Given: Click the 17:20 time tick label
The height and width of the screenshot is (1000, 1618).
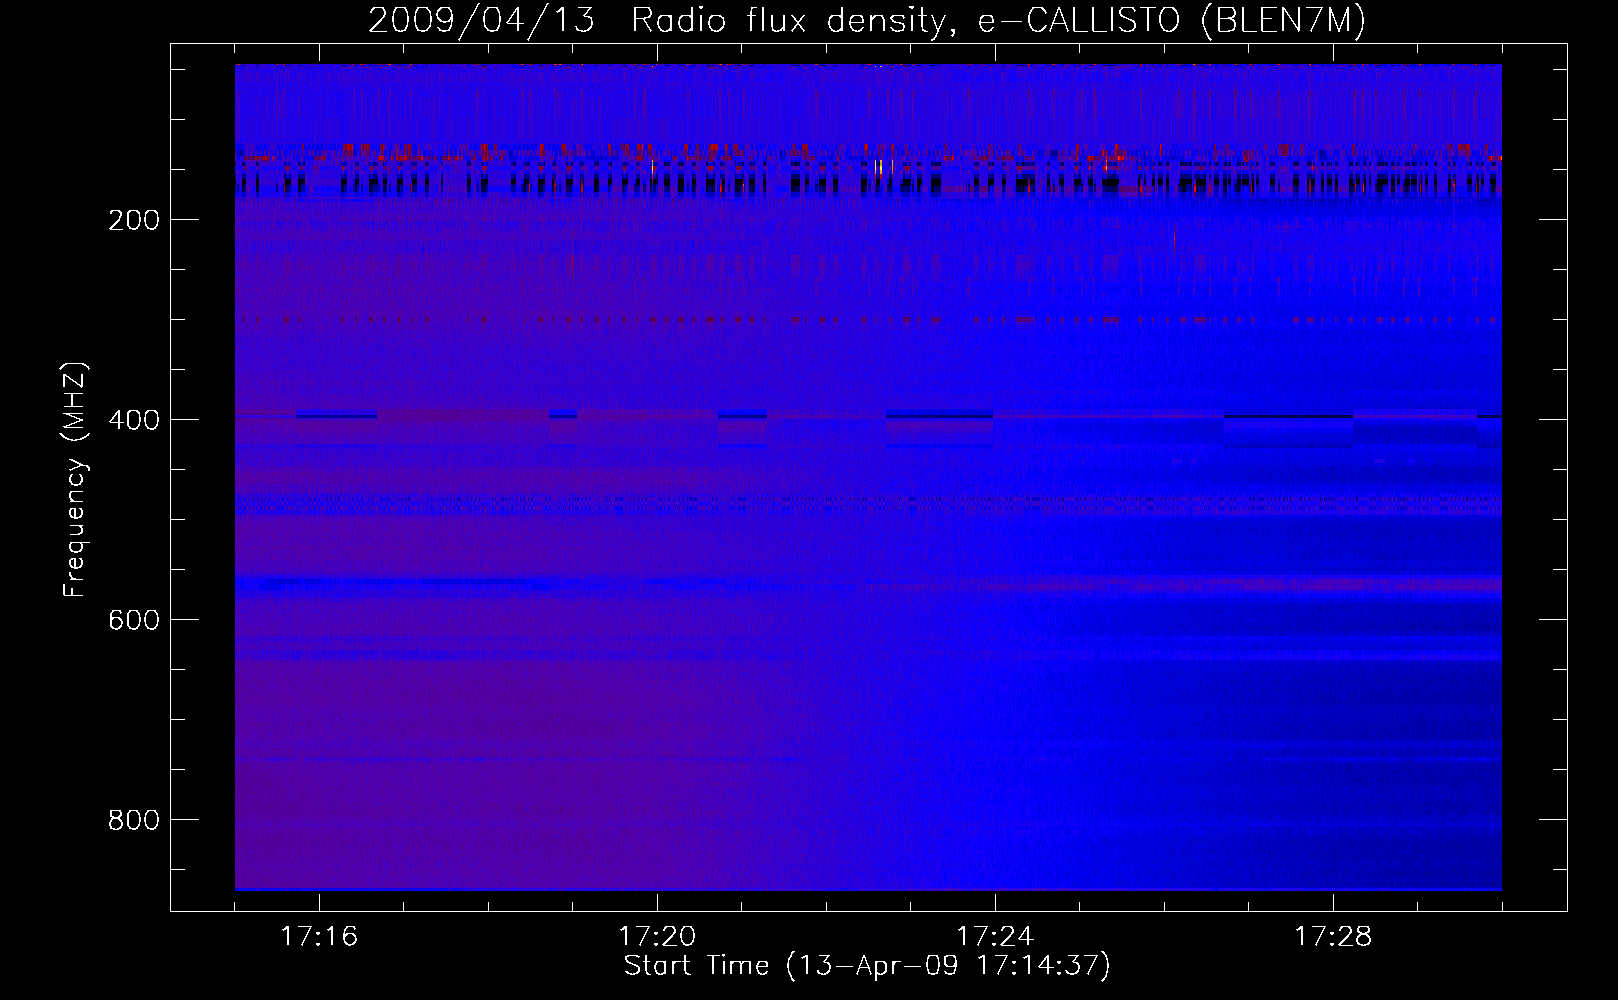Looking at the screenshot, I should [x=657, y=937].
